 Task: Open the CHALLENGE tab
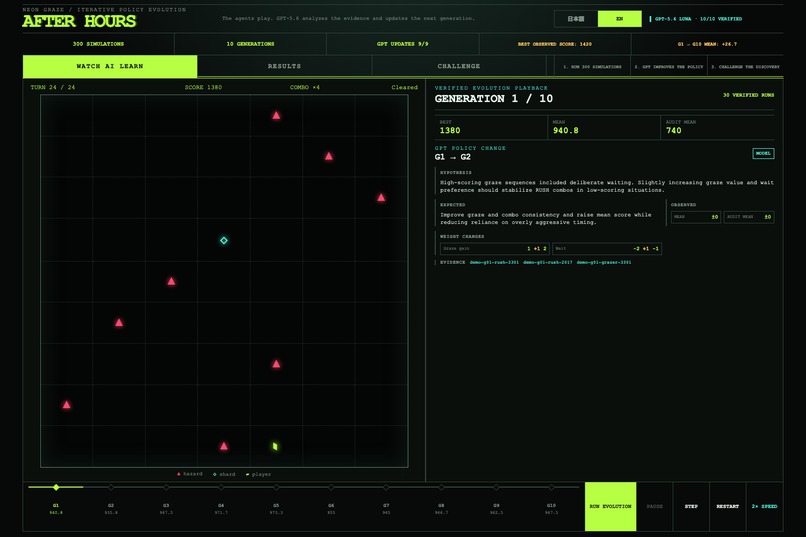click(x=459, y=66)
